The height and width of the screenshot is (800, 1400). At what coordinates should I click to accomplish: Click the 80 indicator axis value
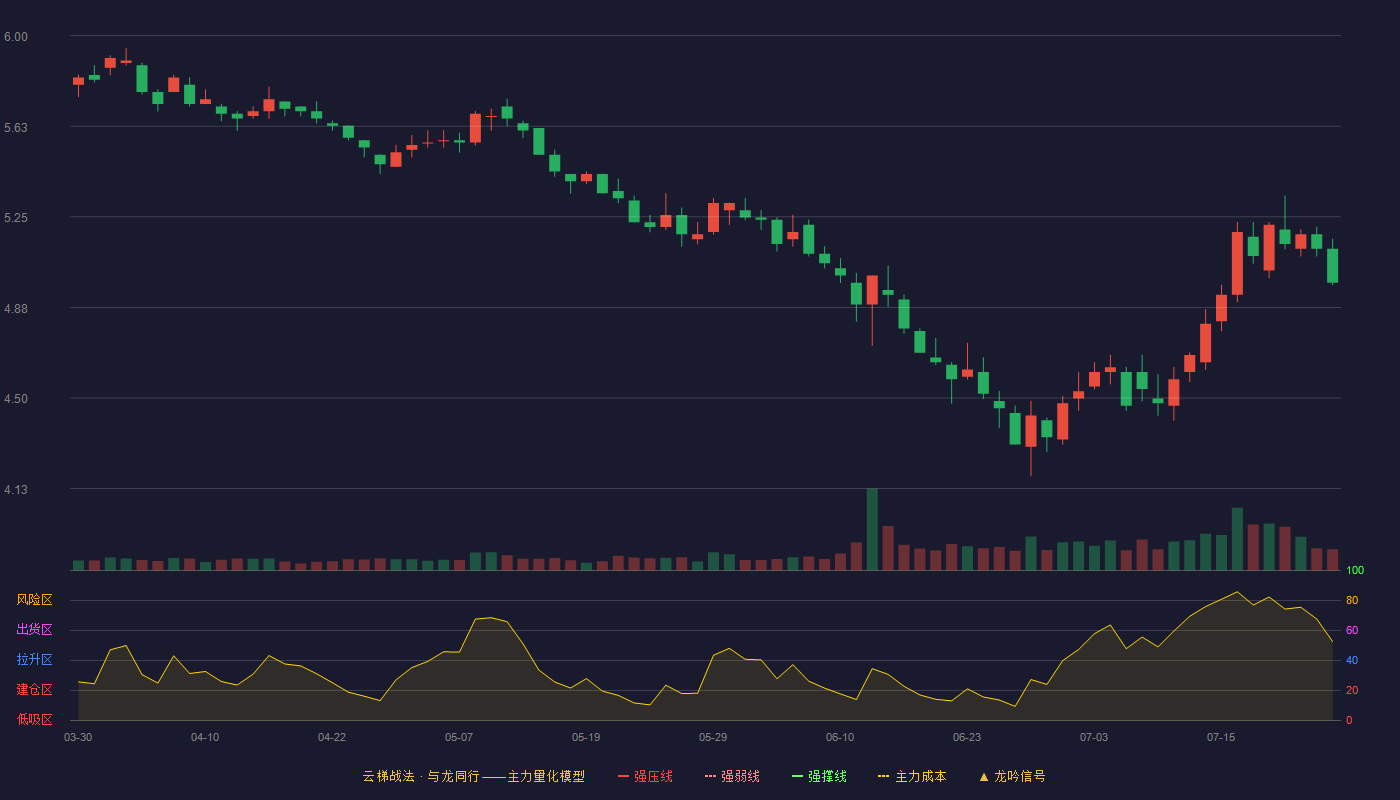pyautogui.click(x=1352, y=600)
